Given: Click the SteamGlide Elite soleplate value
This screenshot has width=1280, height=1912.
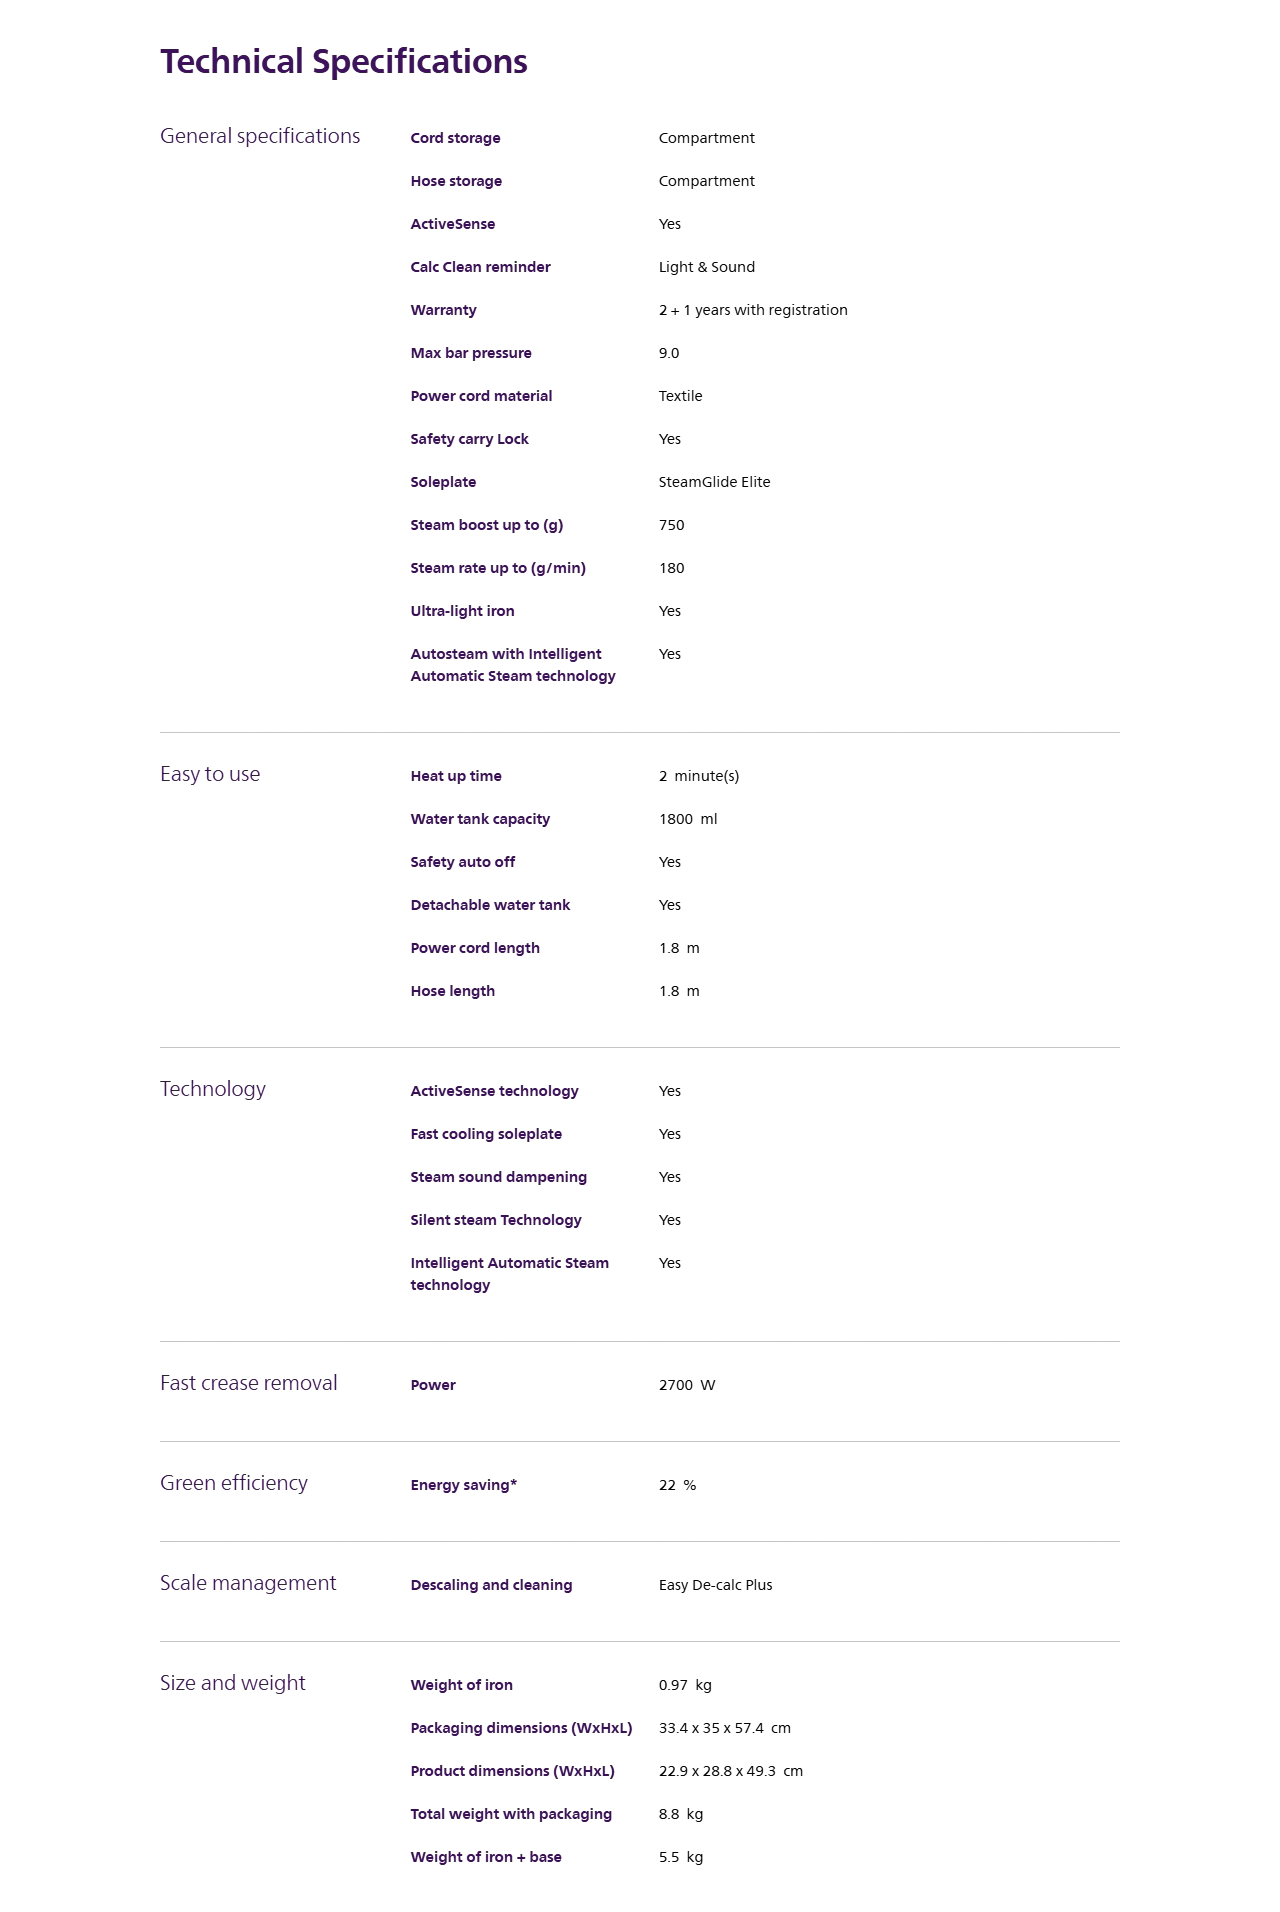Looking at the screenshot, I should click(x=714, y=482).
